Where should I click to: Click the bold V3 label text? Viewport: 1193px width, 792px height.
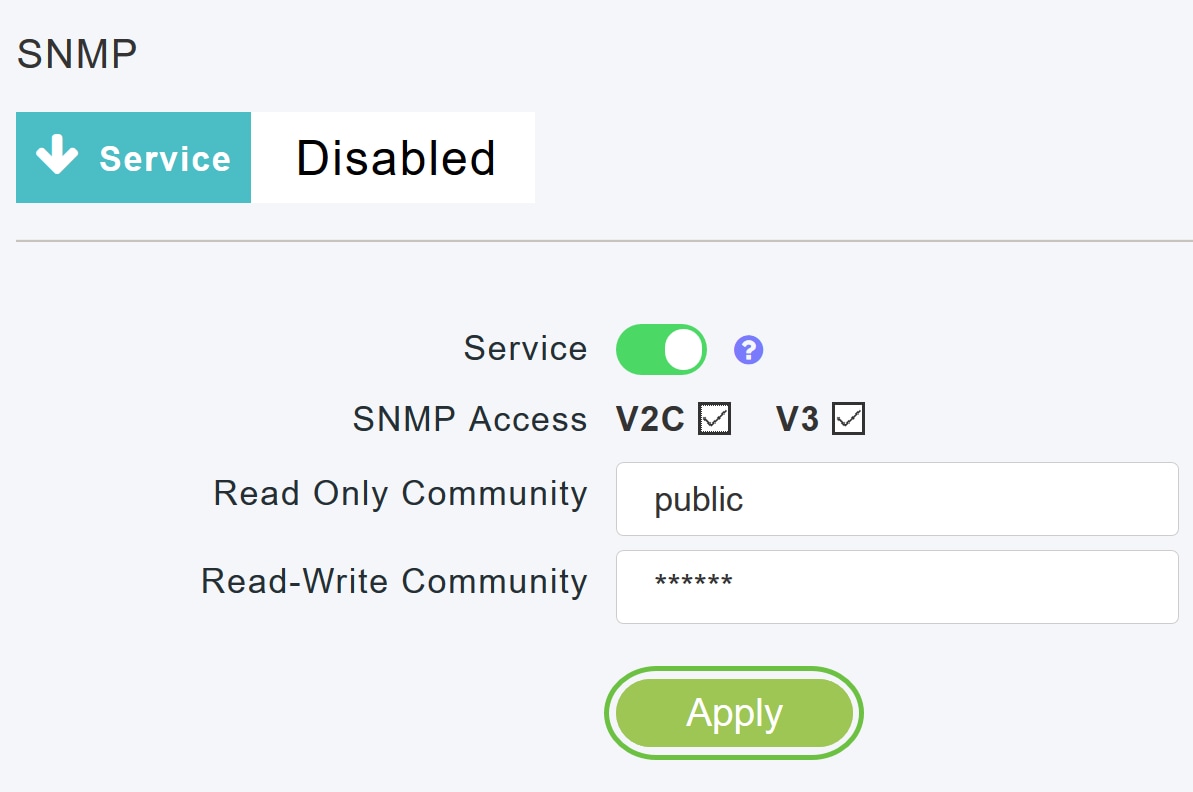coord(797,420)
